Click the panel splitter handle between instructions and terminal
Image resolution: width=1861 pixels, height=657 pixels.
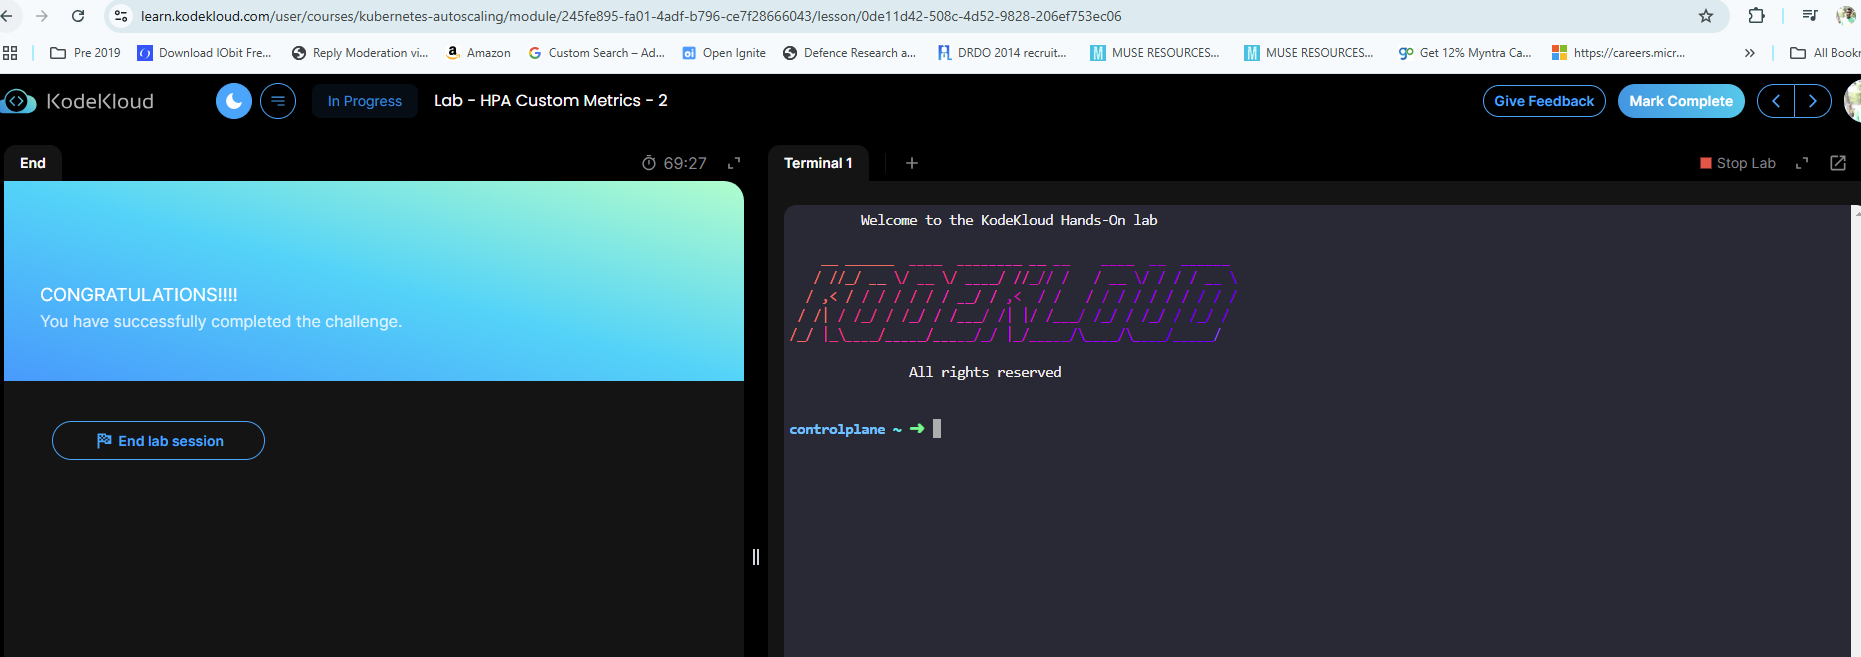pos(756,557)
